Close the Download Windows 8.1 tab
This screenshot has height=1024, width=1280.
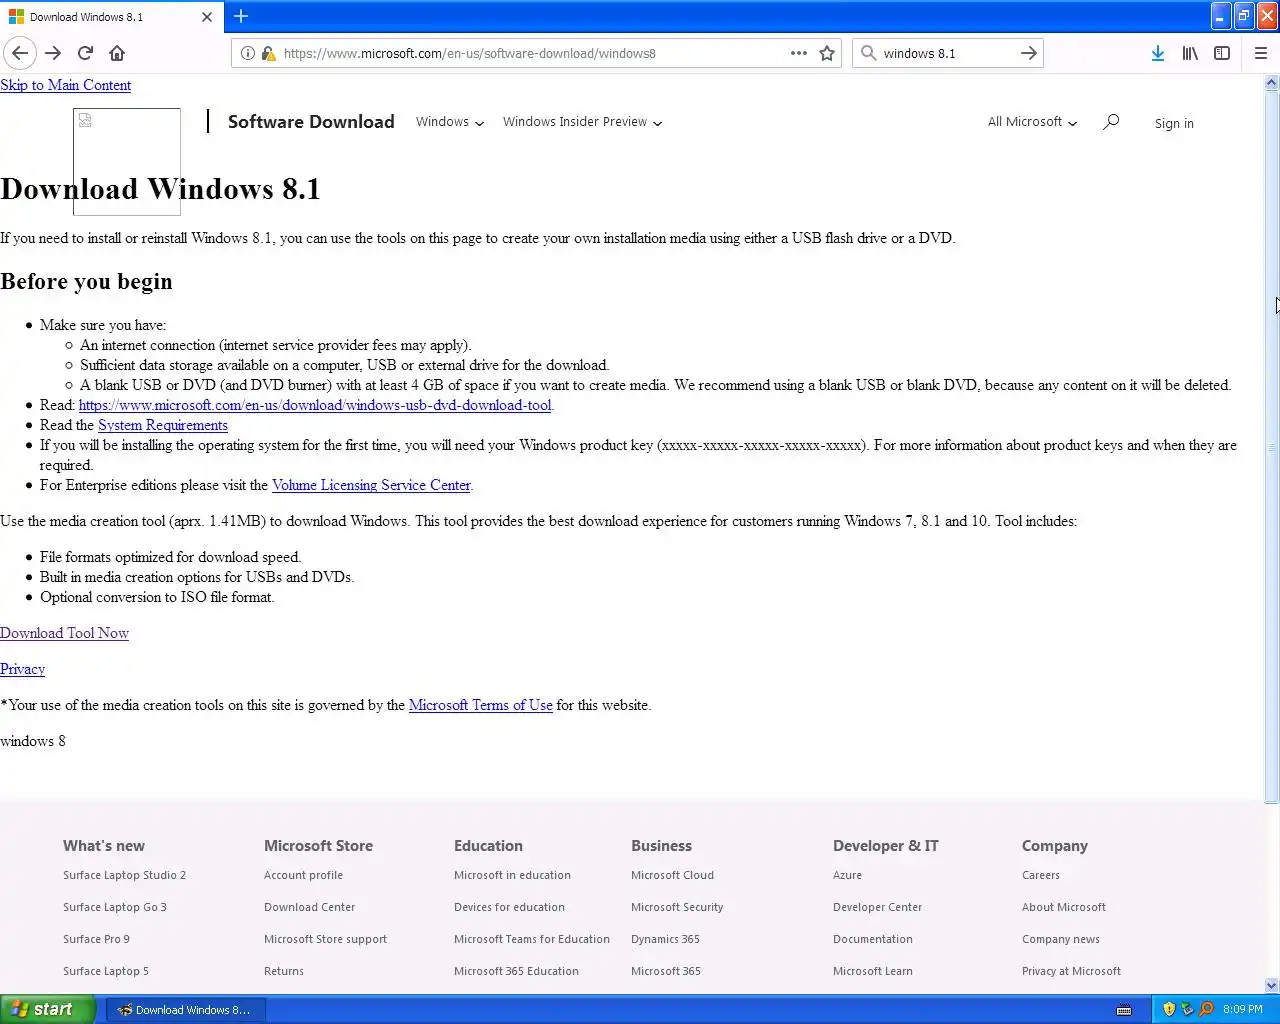207,17
